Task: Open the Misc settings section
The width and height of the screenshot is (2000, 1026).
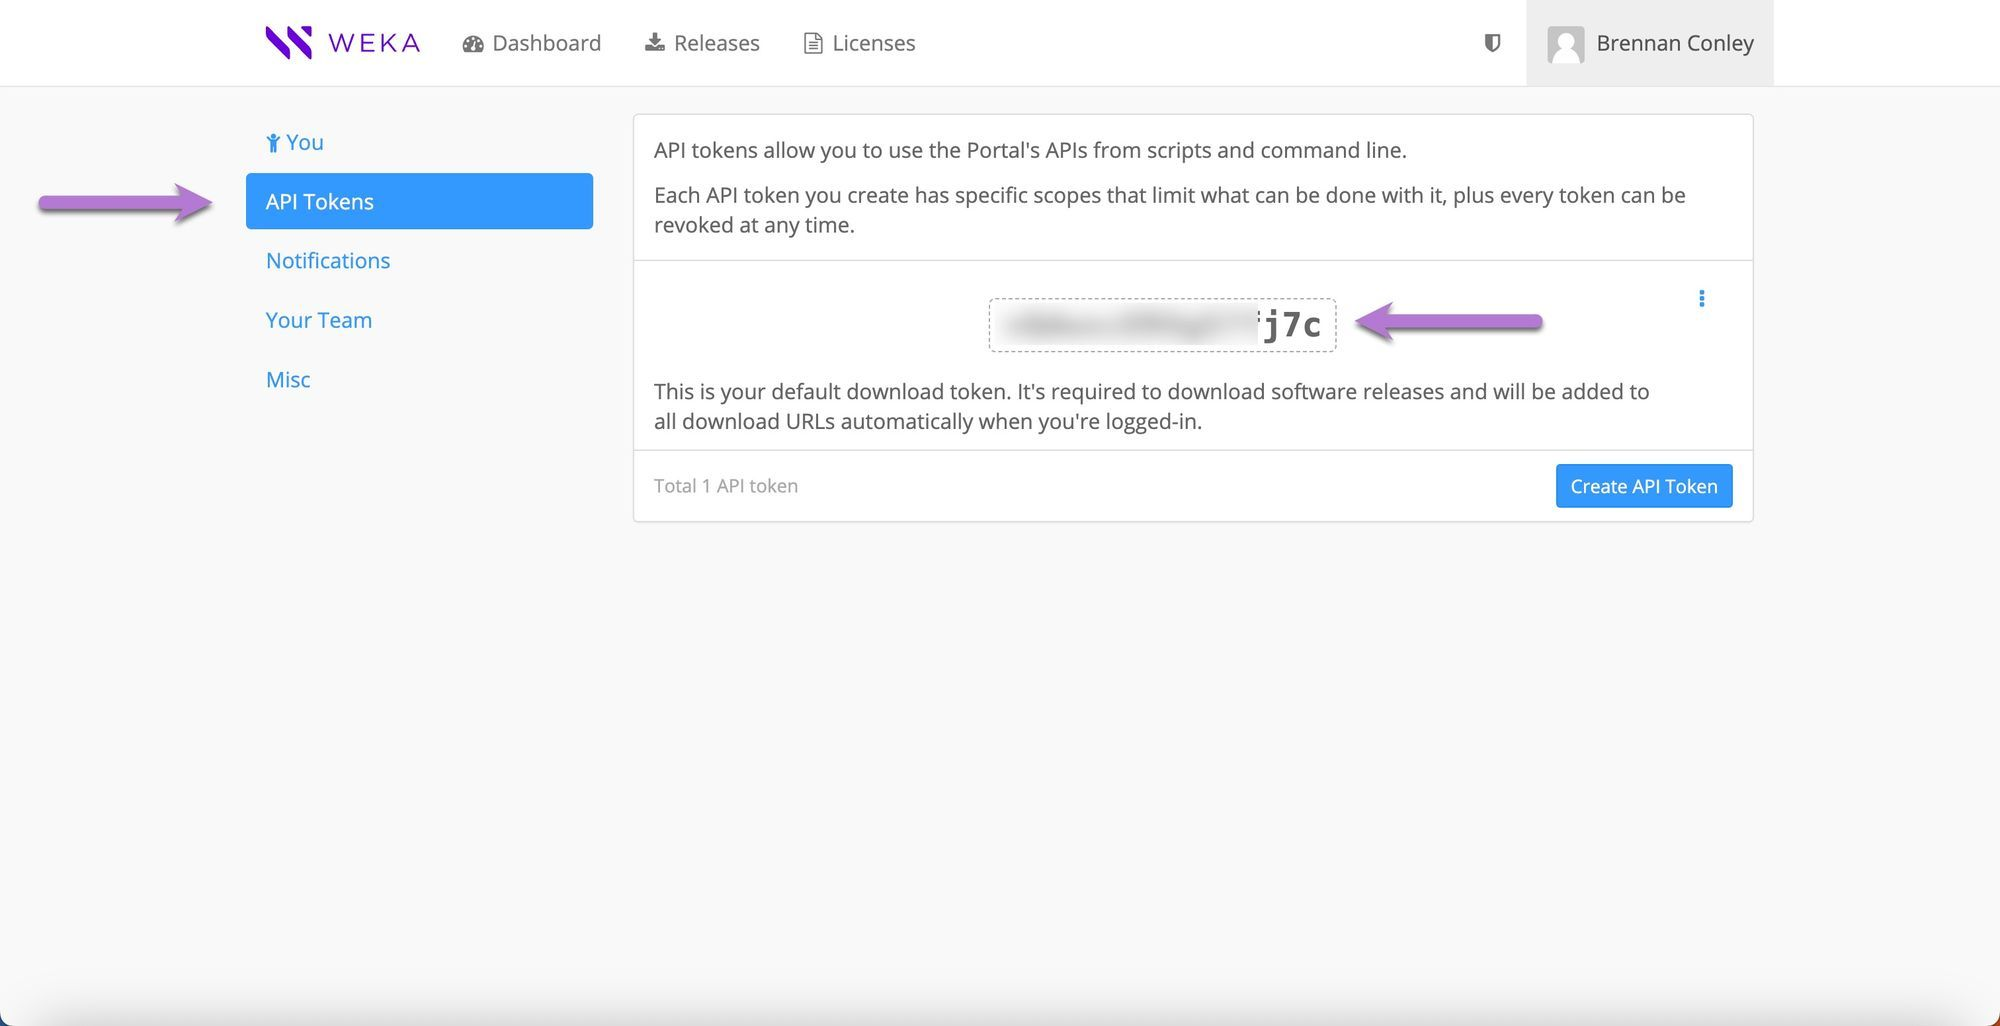Action: (x=288, y=380)
